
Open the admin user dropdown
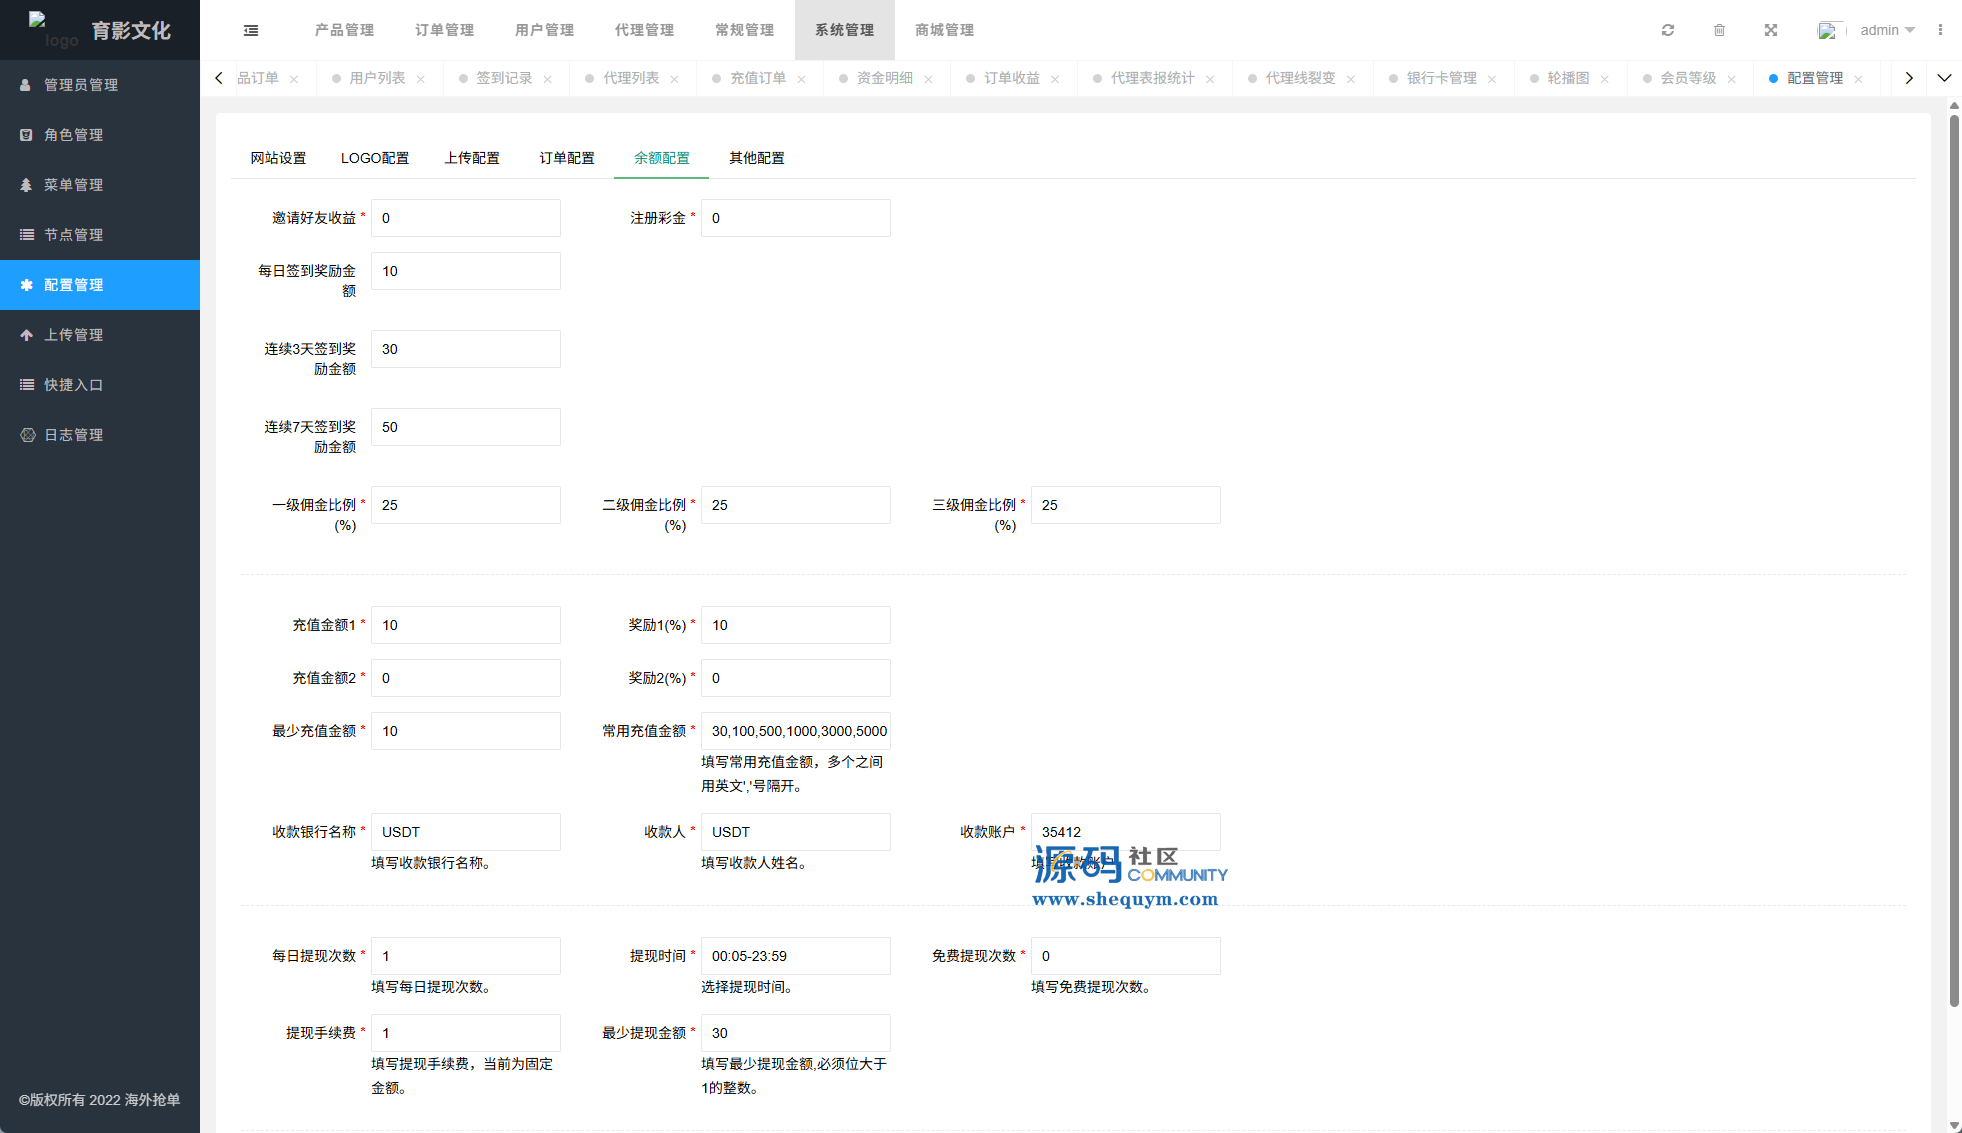[1886, 30]
